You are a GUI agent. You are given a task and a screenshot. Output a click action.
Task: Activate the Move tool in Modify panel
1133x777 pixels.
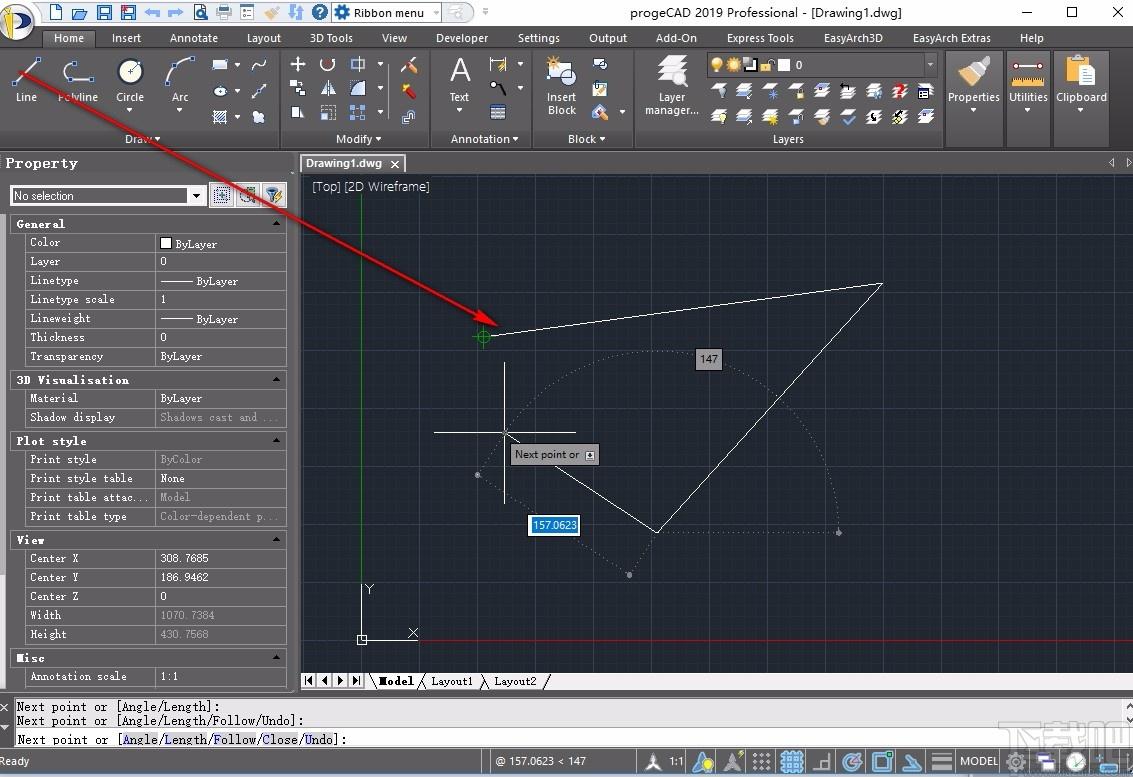click(x=297, y=64)
